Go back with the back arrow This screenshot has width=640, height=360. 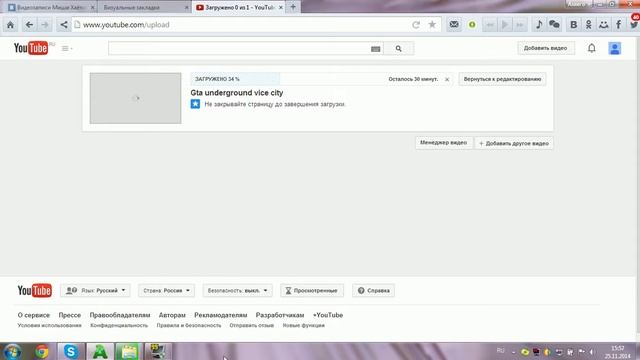pos(29,25)
